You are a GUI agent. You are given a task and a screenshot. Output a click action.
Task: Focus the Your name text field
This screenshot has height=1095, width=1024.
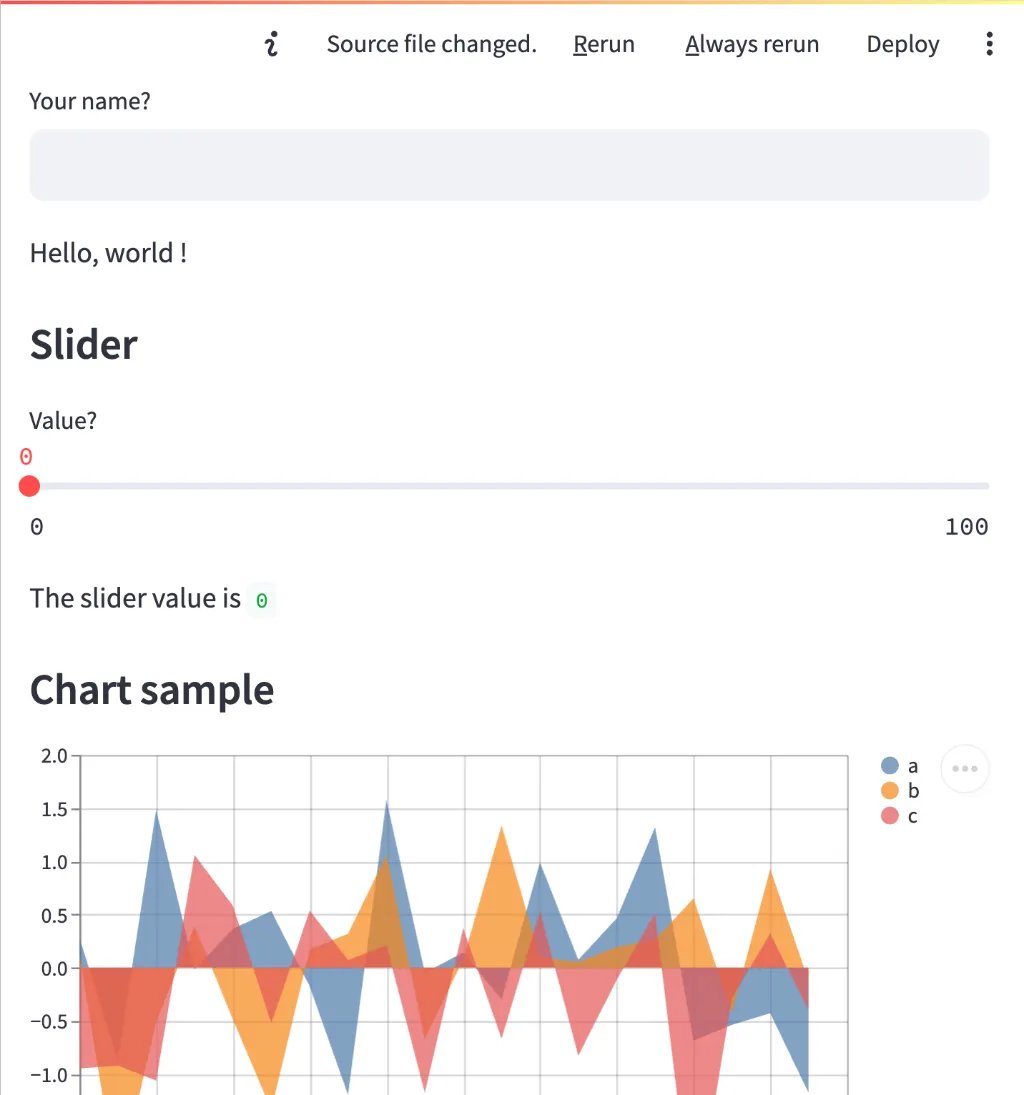pyautogui.click(x=509, y=165)
